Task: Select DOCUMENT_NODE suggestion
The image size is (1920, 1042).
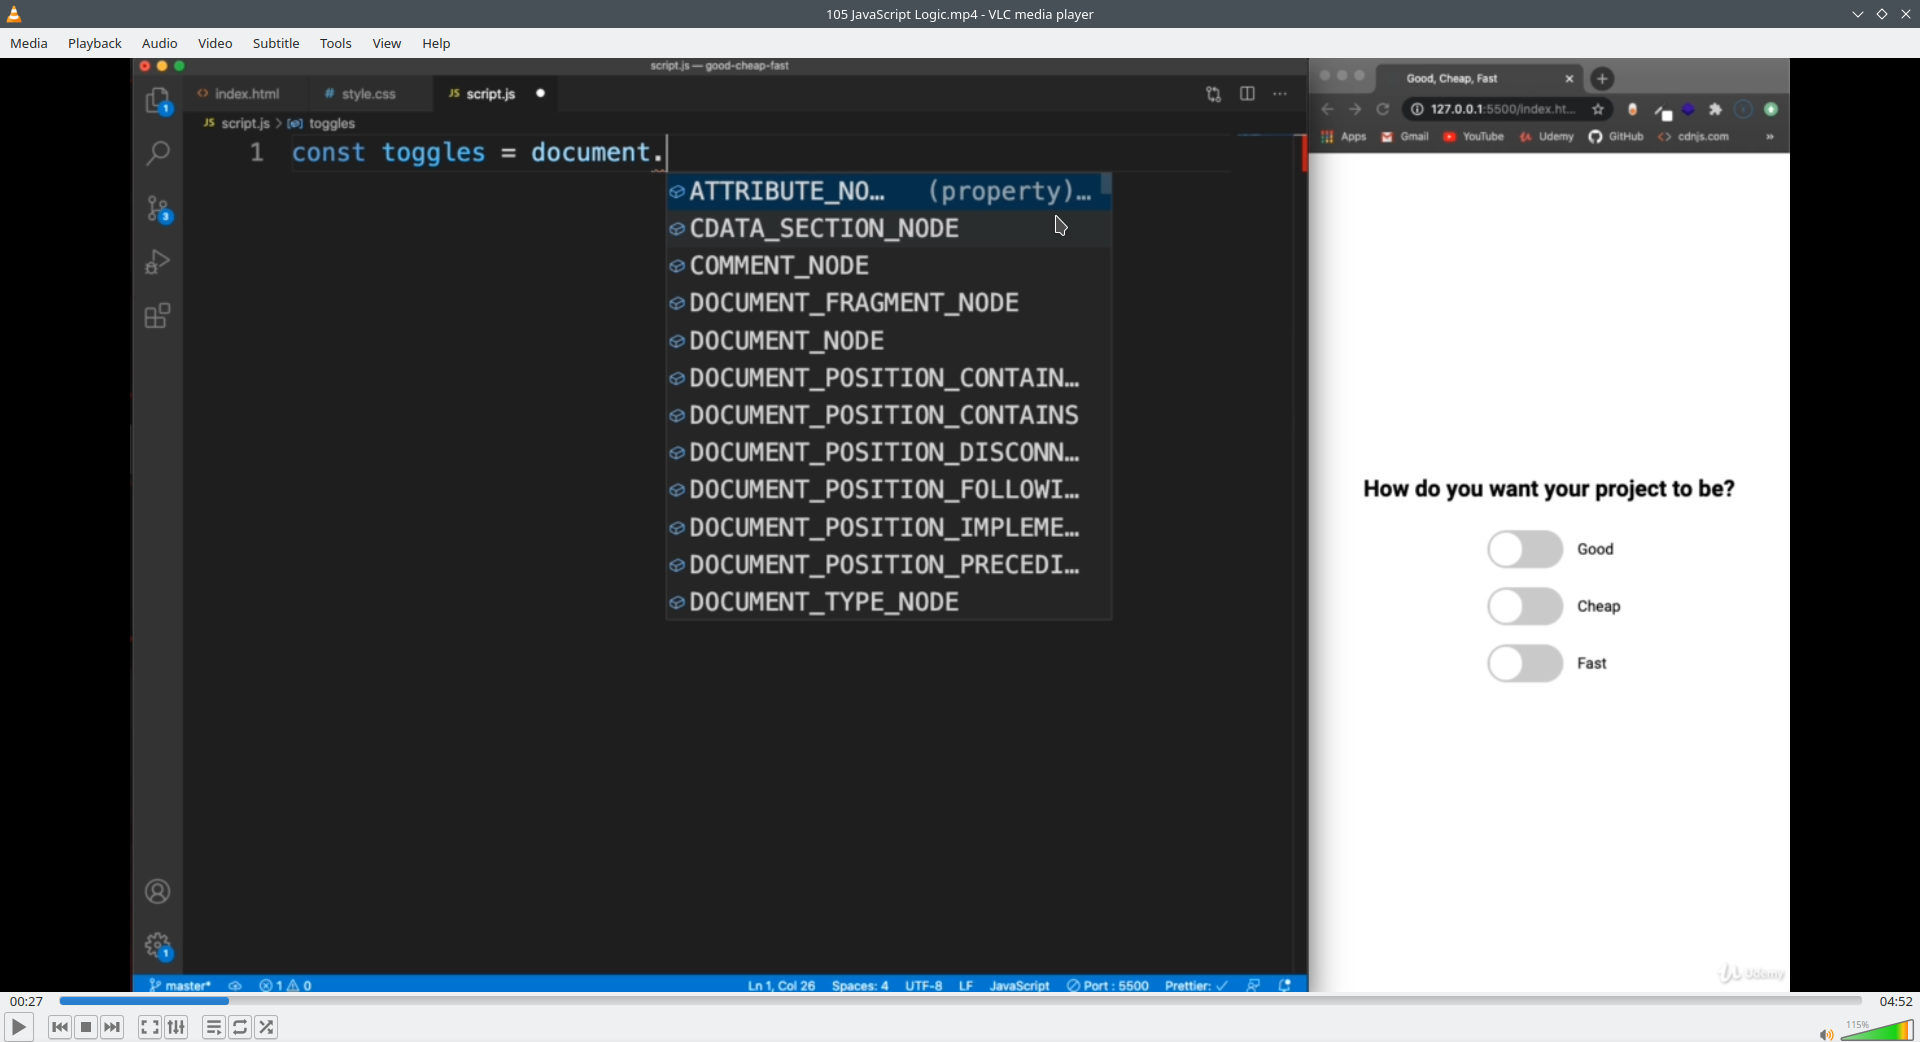Action: coord(889,341)
